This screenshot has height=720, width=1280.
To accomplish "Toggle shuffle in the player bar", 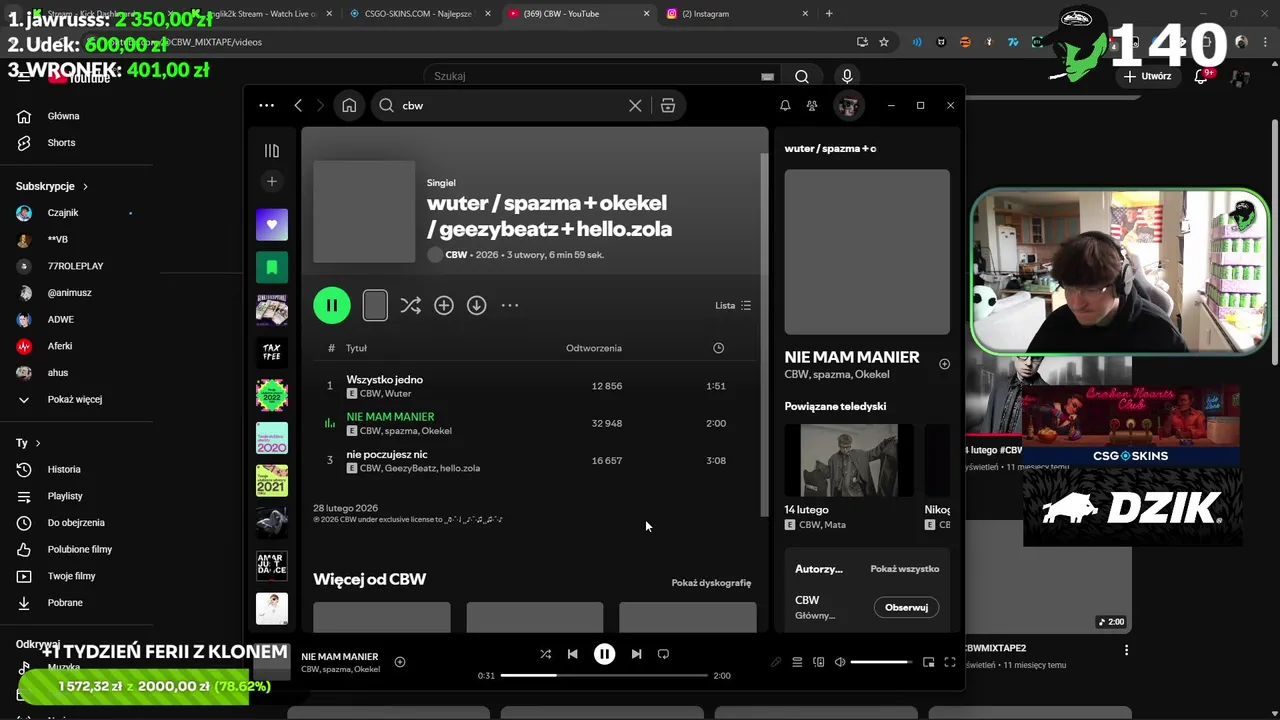I will tap(545, 654).
